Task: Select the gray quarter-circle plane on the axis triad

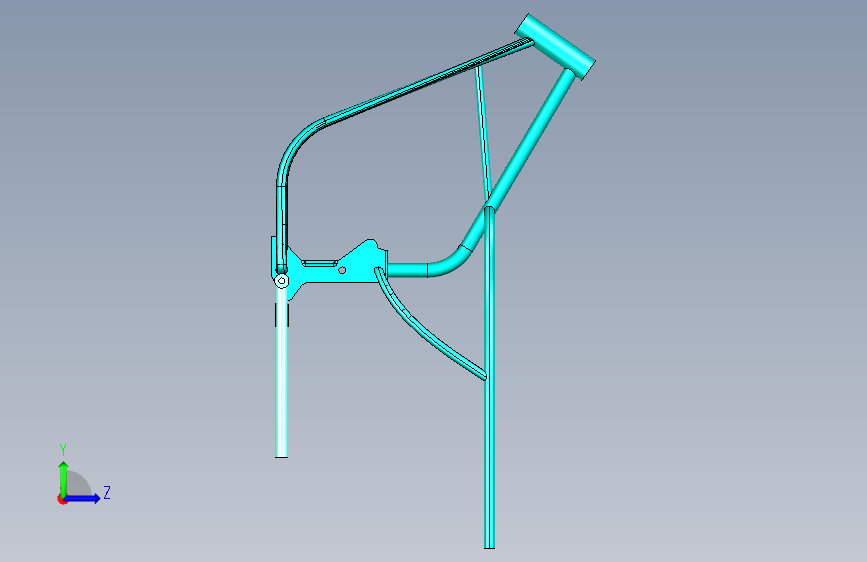Action: click(x=77, y=485)
